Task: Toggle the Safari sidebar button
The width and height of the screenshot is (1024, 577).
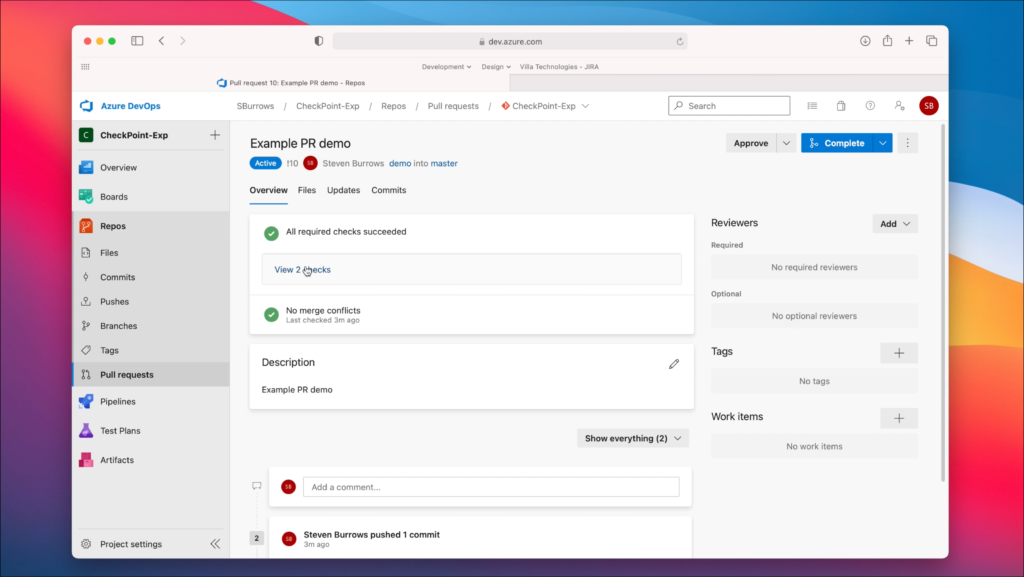Action: [137, 40]
